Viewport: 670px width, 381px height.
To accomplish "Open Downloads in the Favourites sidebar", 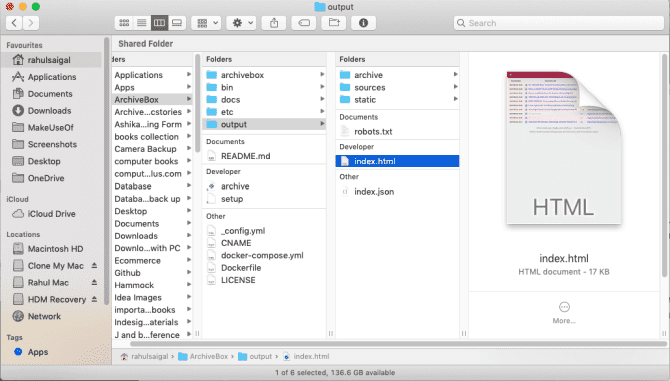I will tap(51, 111).
